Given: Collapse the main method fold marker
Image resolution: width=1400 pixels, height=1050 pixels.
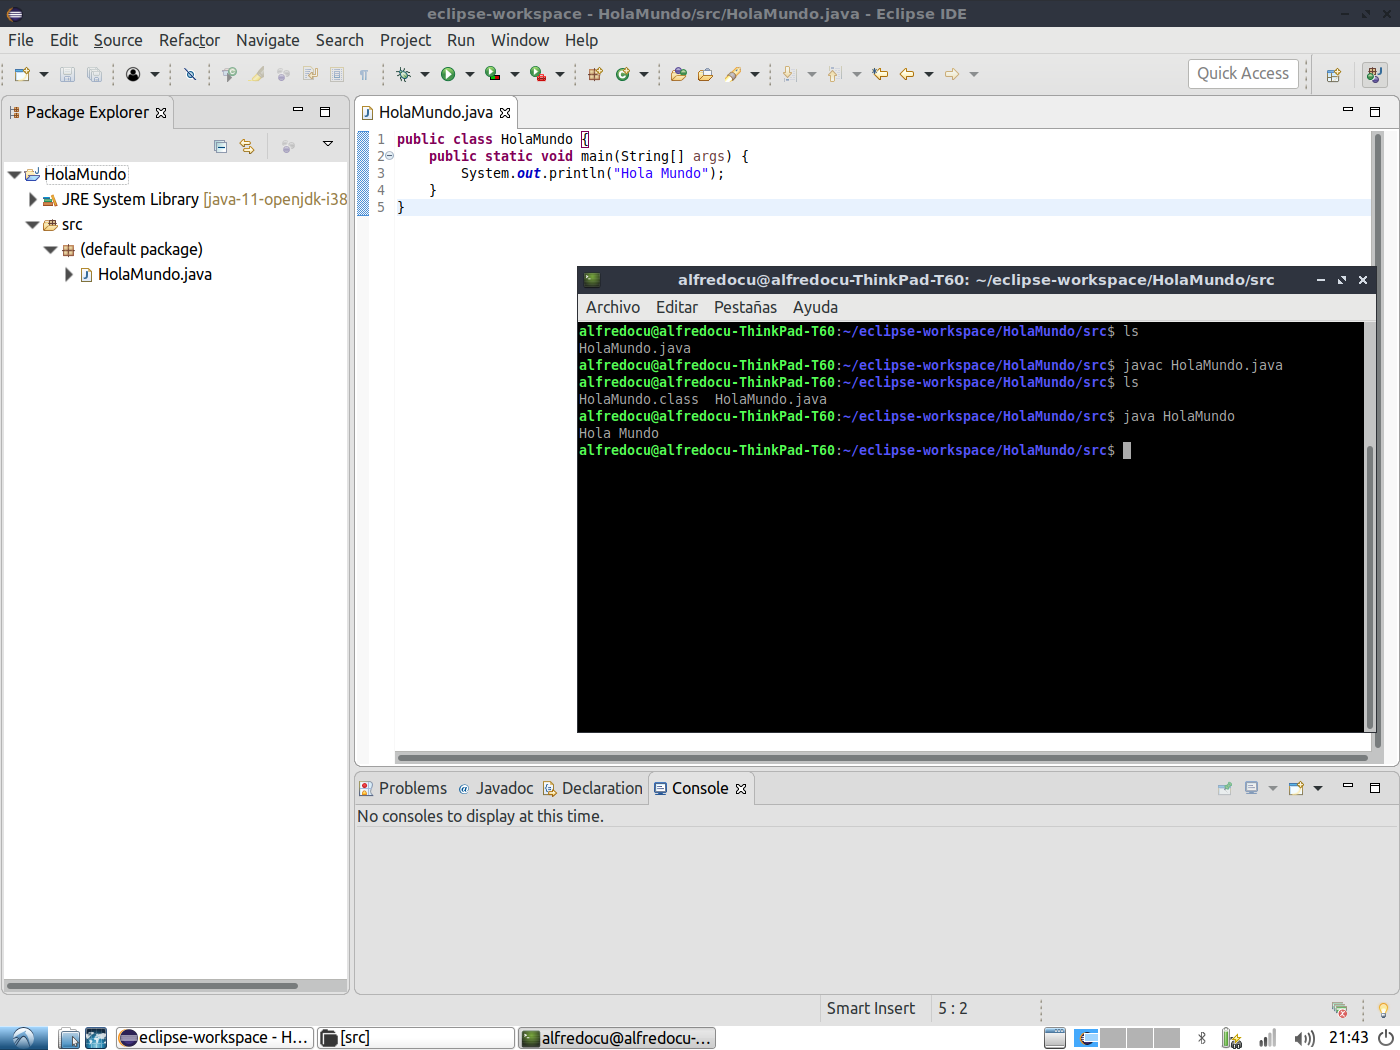Looking at the screenshot, I should [389, 156].
